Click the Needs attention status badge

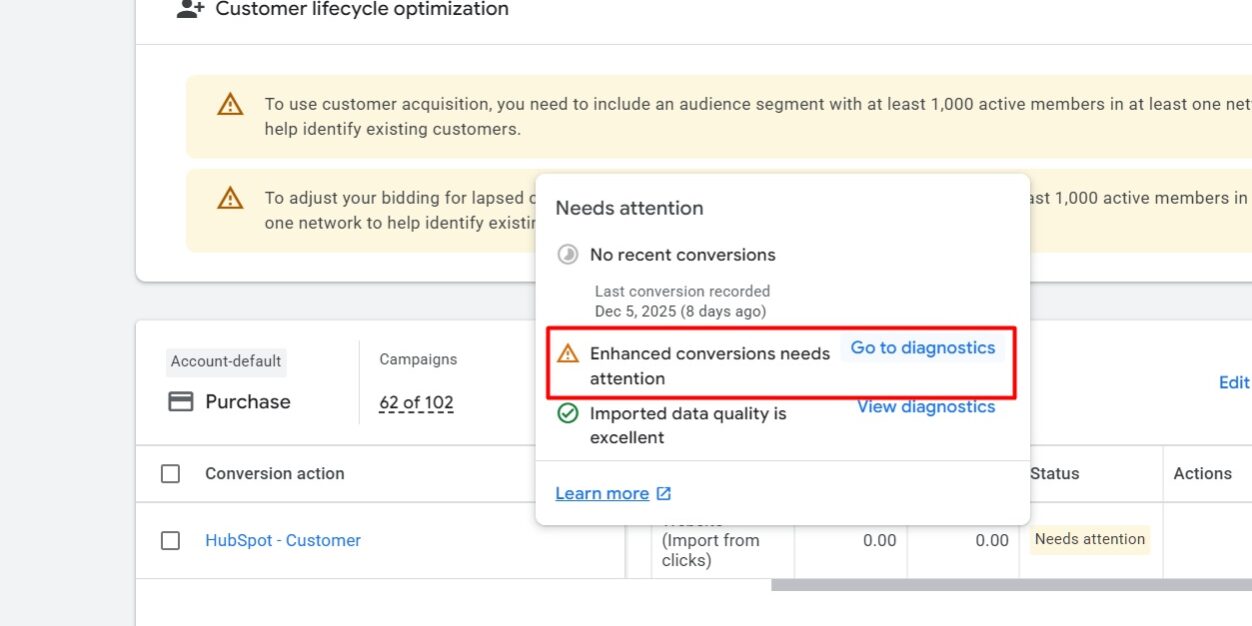[x=1089, y=540]
